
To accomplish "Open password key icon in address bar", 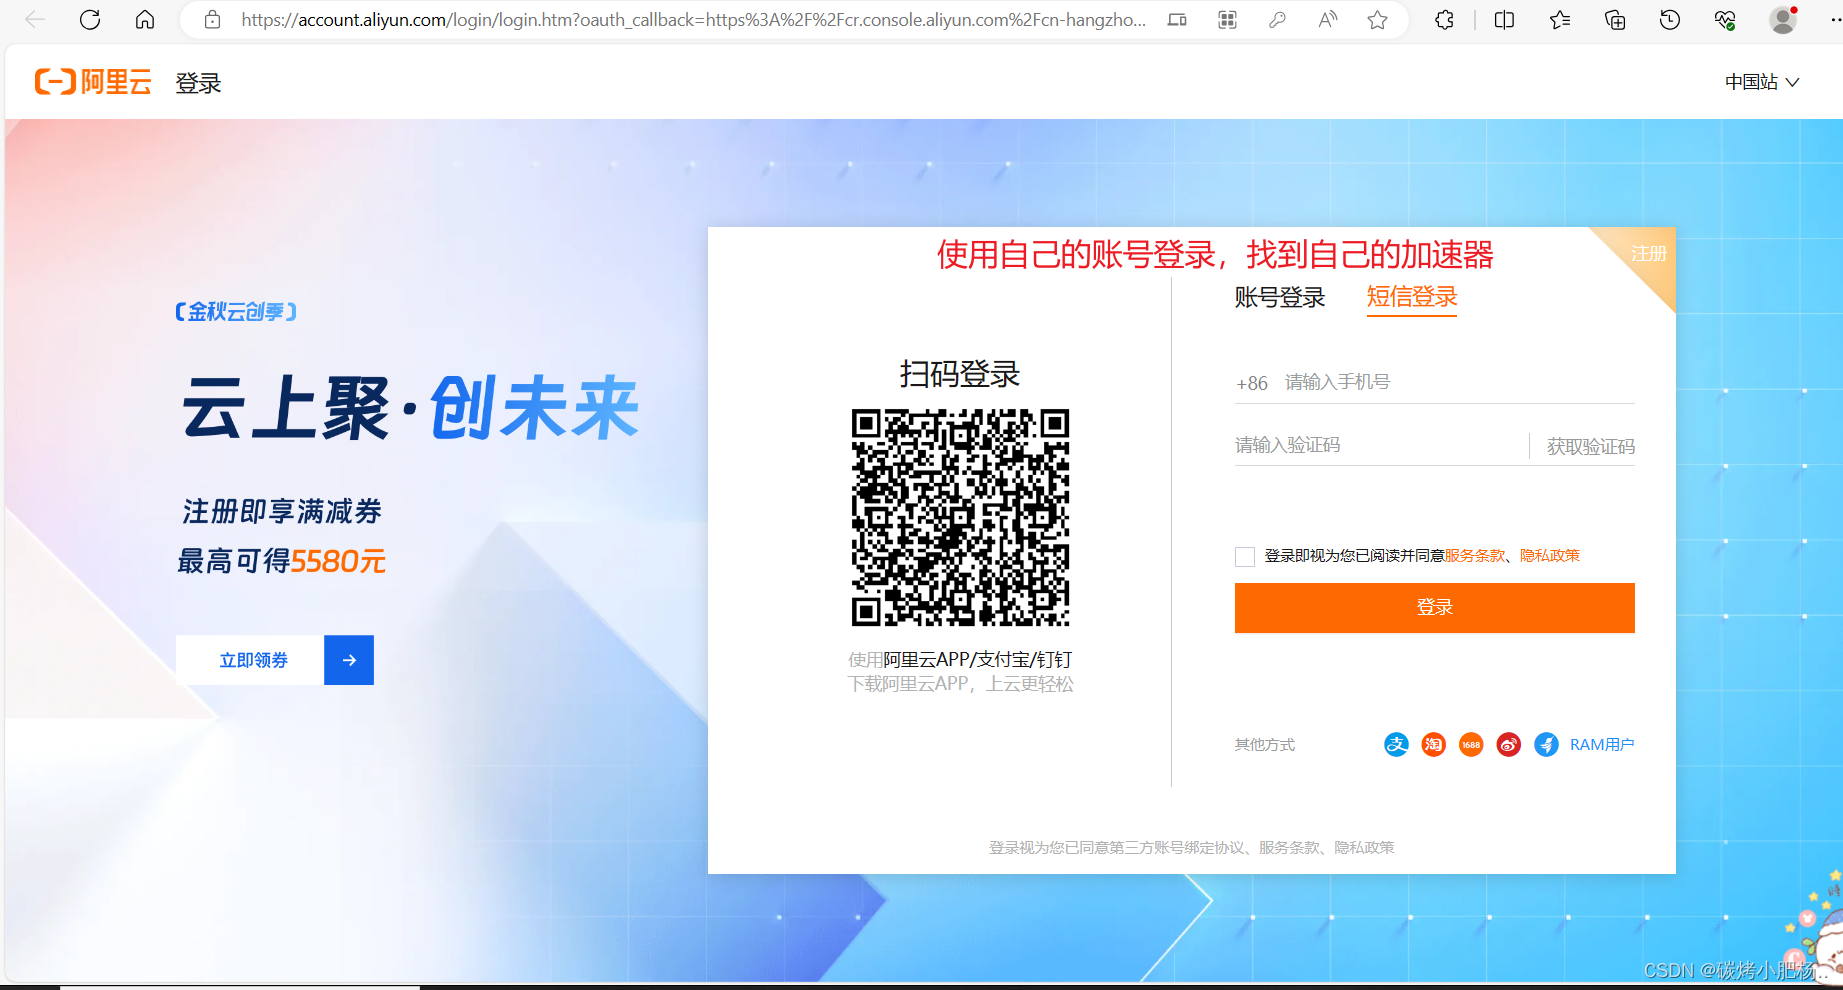I will [1277, 20].
